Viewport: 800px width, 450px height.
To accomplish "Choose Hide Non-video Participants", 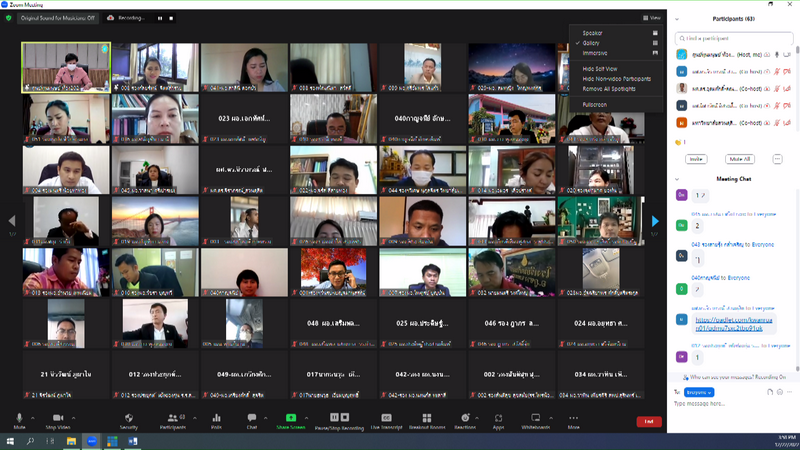I will pyautogui.click(x=616, y=79).
